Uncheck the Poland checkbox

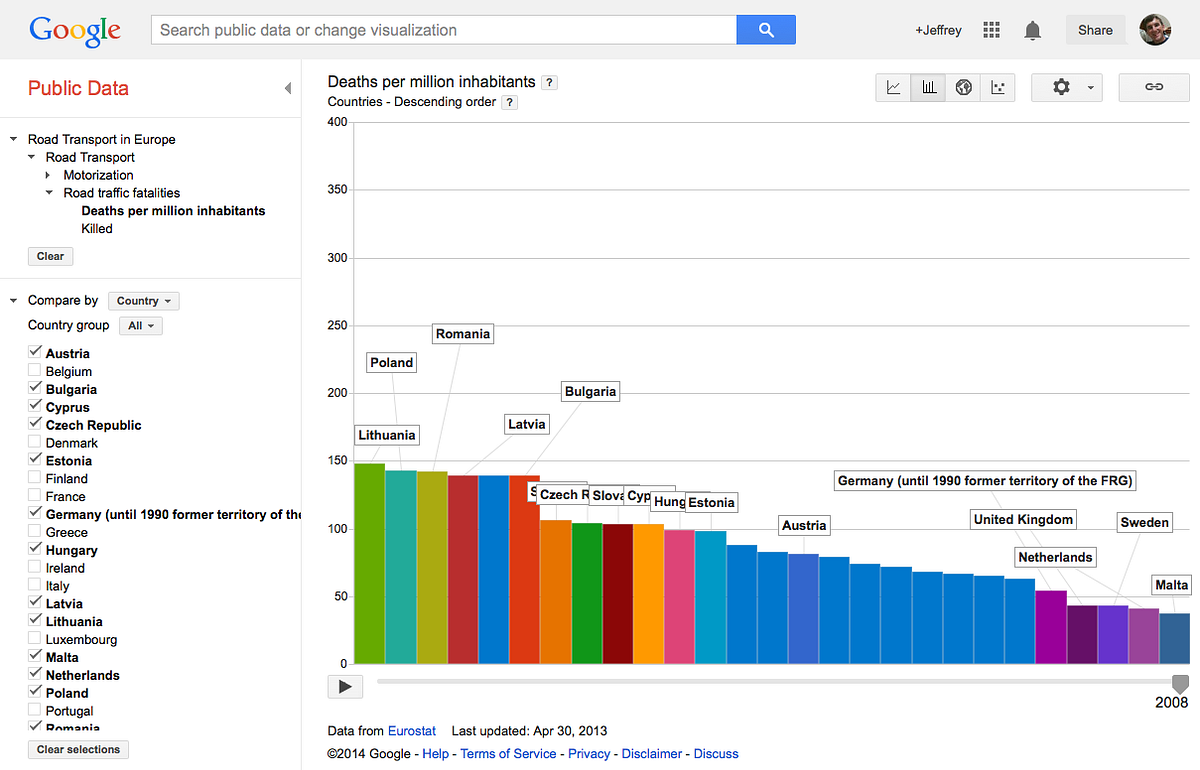[34, 692]
